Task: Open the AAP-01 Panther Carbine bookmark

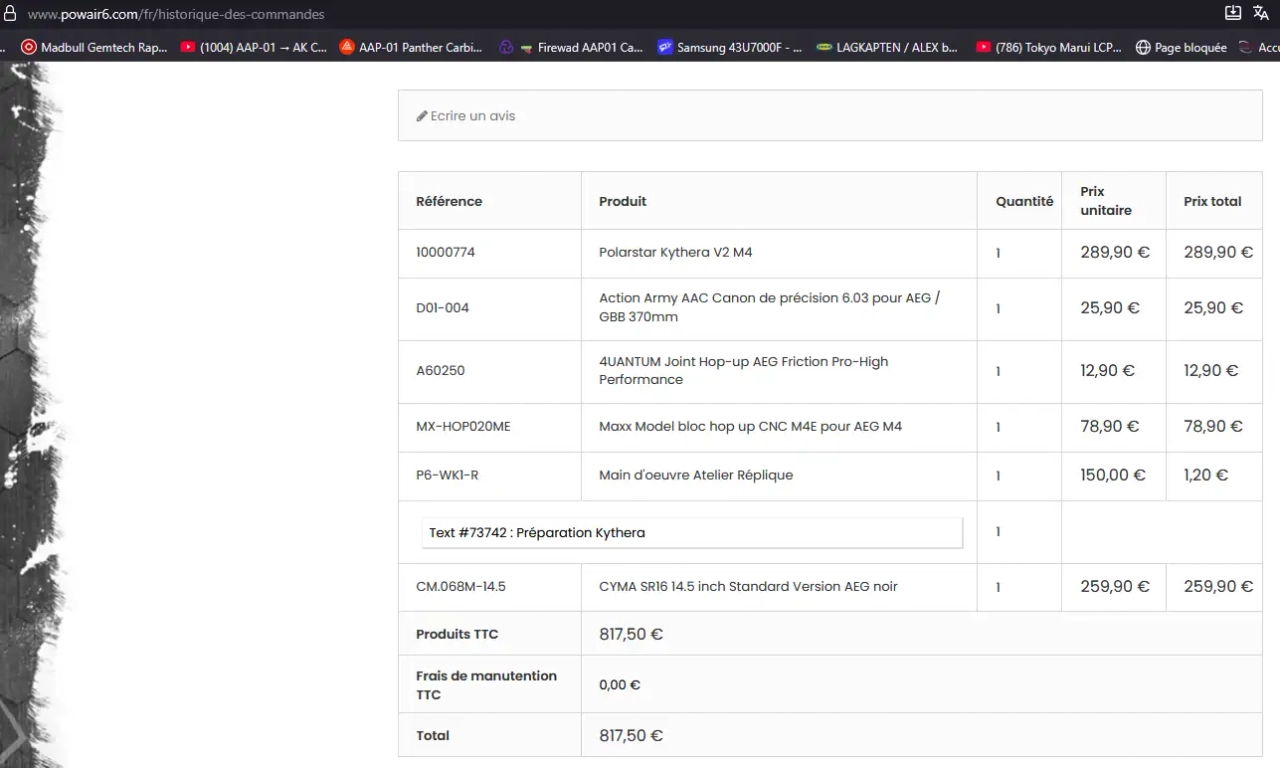Action: [410, 47]
